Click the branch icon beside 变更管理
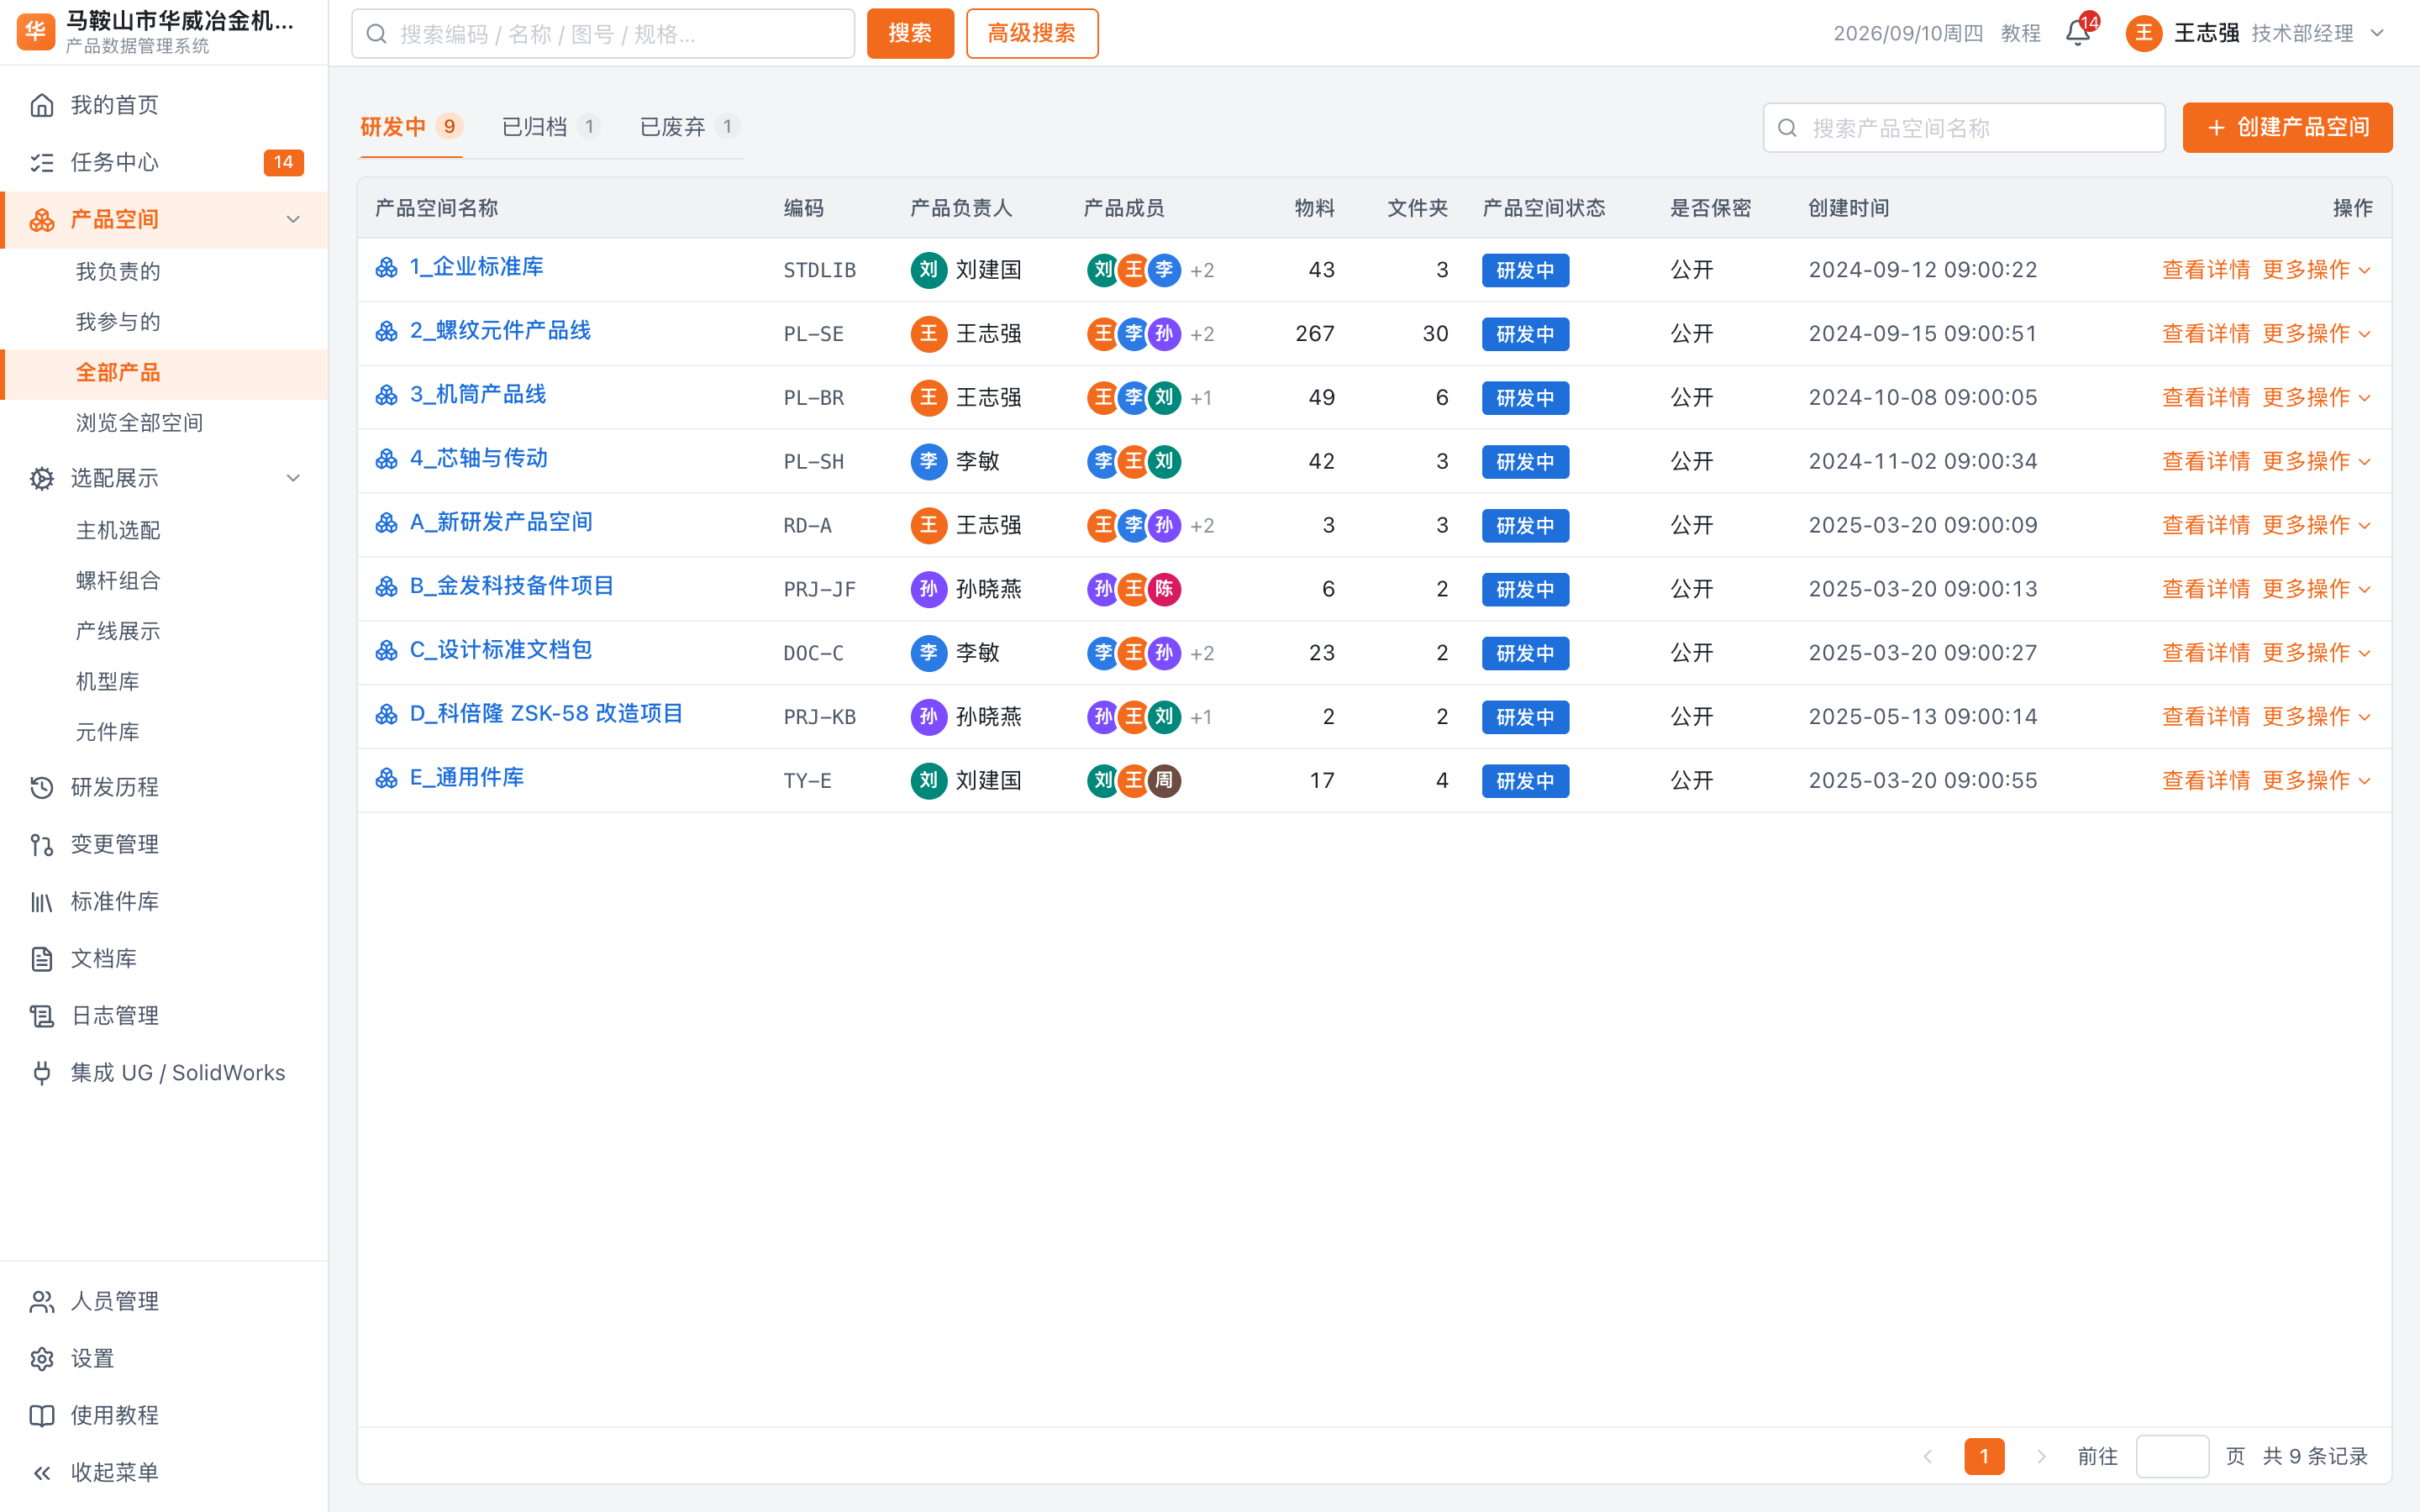 coord(42,844)
